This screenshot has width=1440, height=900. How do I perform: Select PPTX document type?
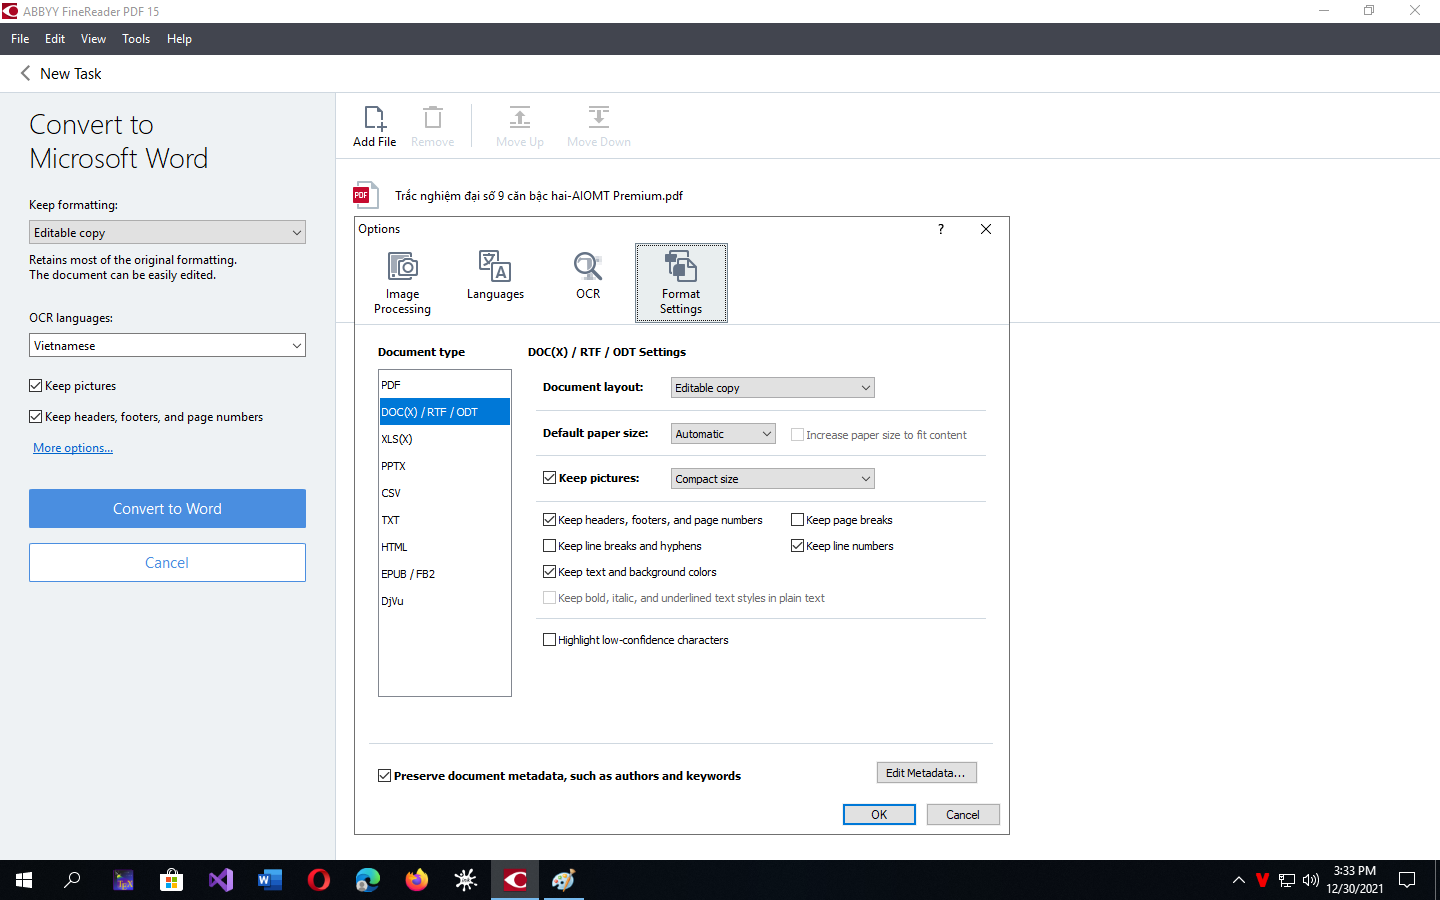[x=444, y=466]
